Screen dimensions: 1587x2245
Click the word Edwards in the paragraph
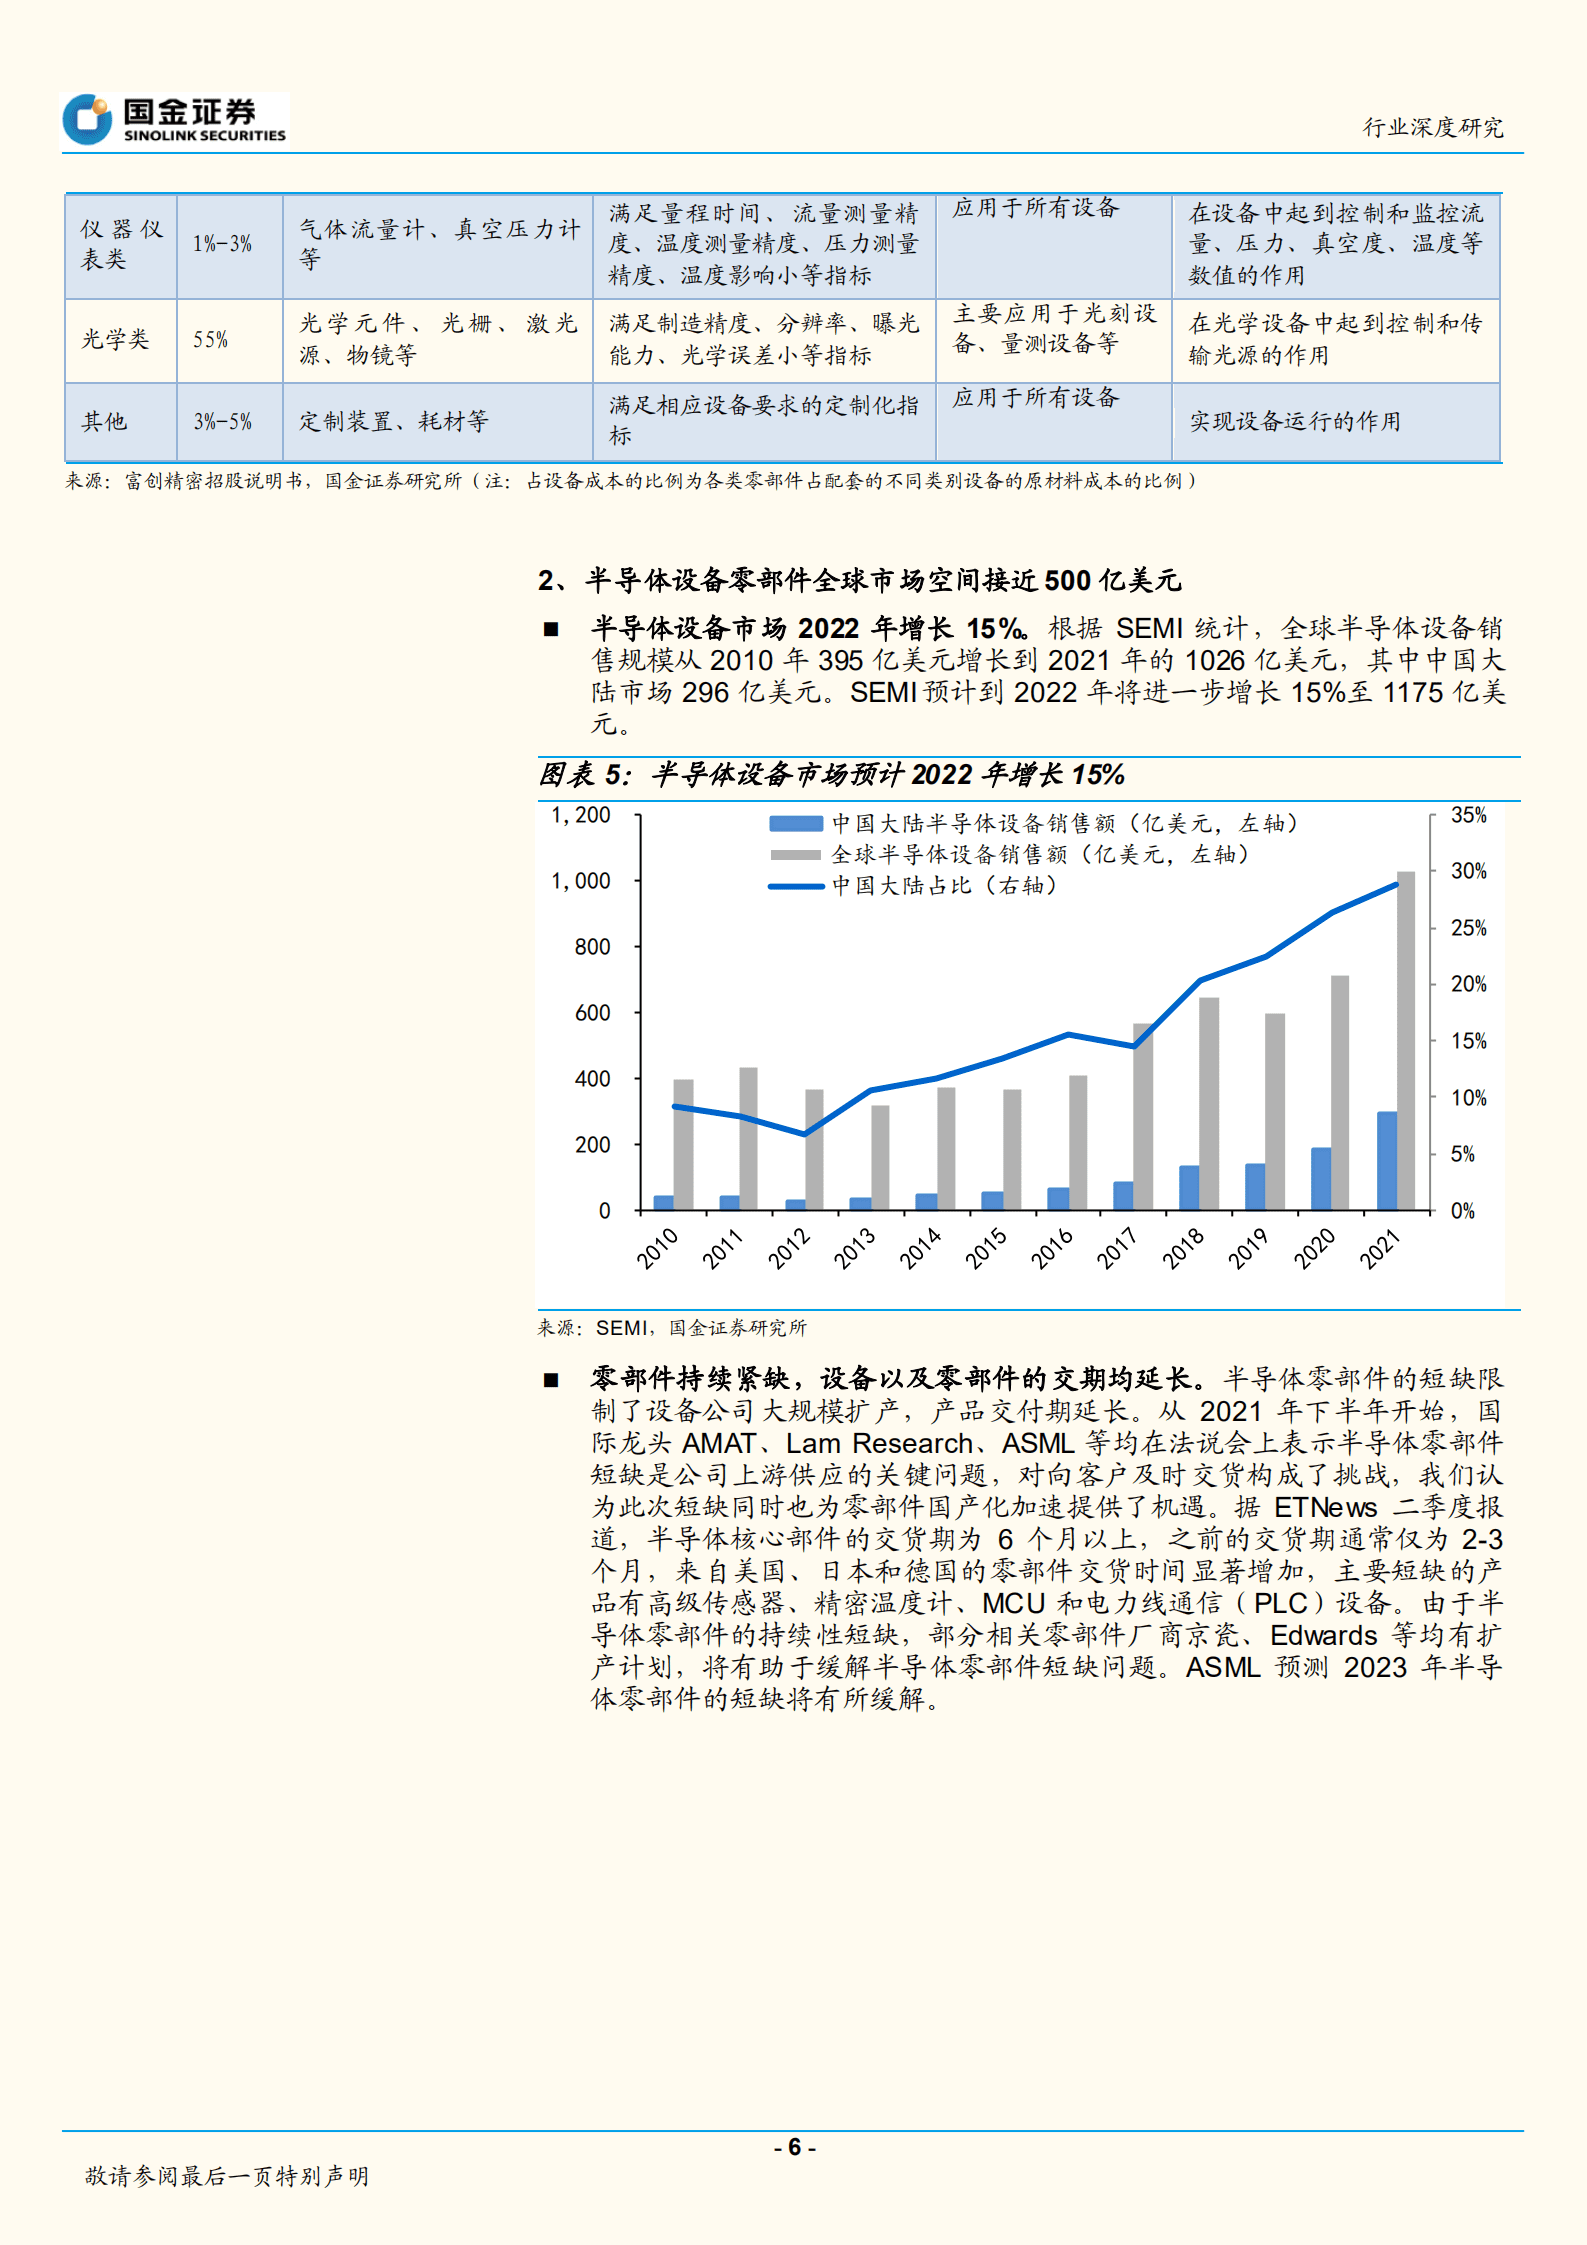[x=1324, y=1635]
